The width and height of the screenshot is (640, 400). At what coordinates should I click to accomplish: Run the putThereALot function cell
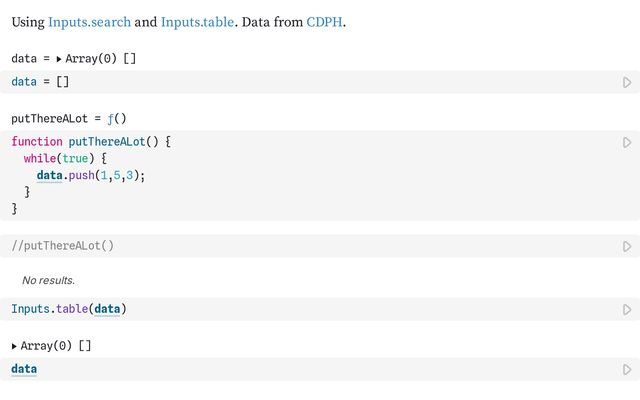(627, 142)
